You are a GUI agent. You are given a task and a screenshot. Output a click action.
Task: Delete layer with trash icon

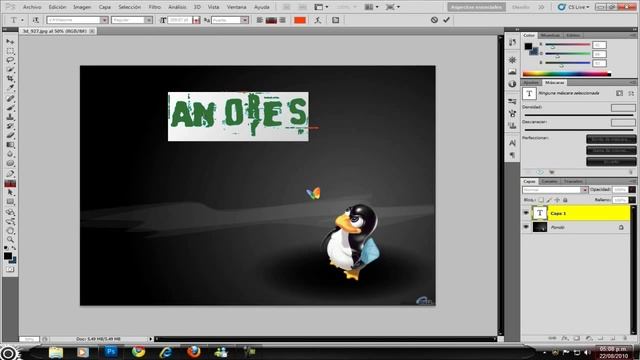(624, 338)
